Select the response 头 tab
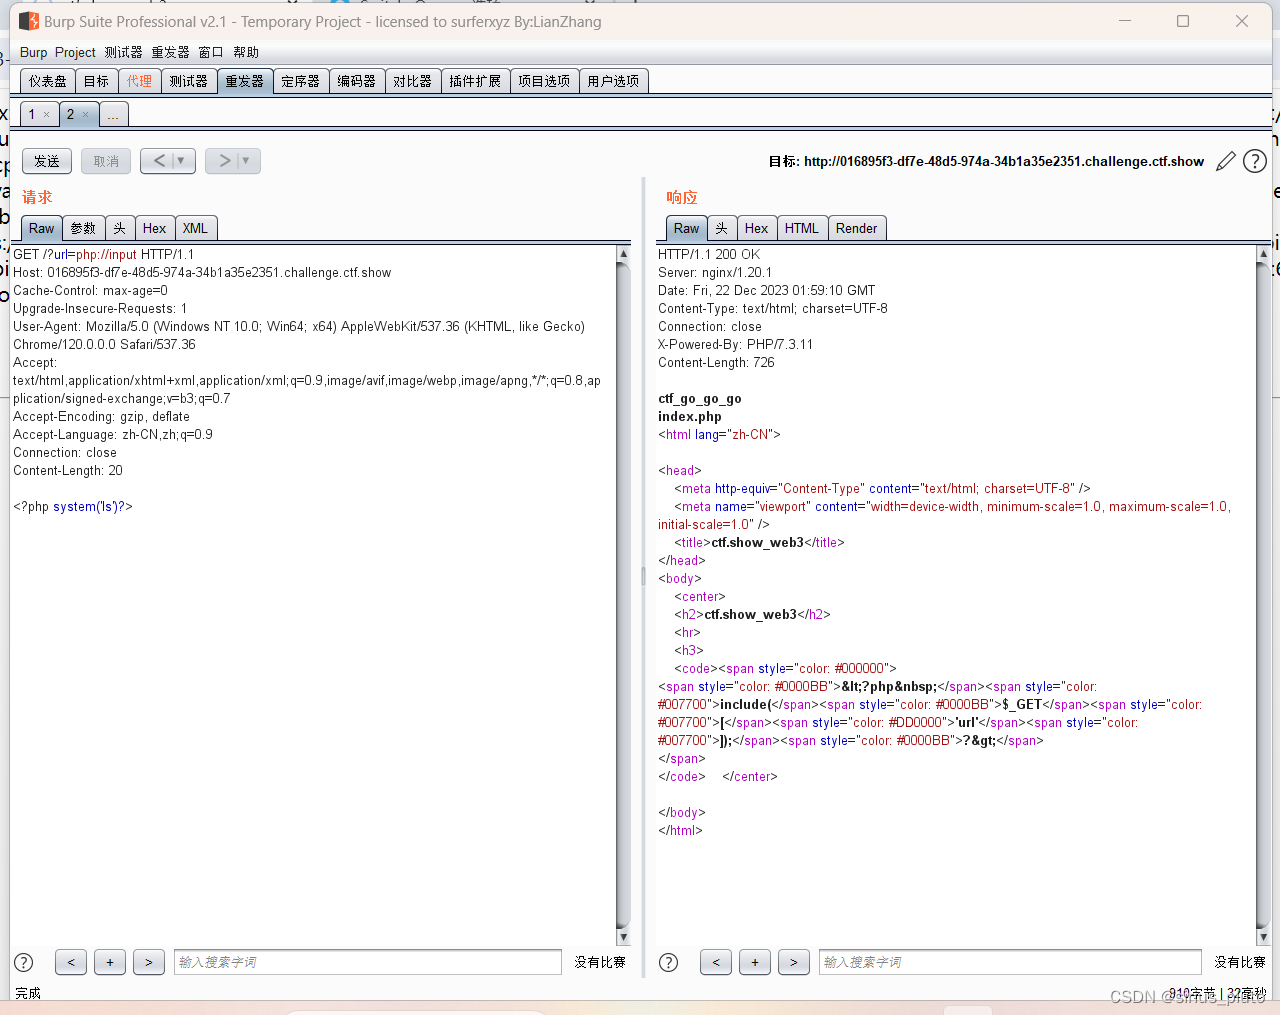 [x=721, y=228]
